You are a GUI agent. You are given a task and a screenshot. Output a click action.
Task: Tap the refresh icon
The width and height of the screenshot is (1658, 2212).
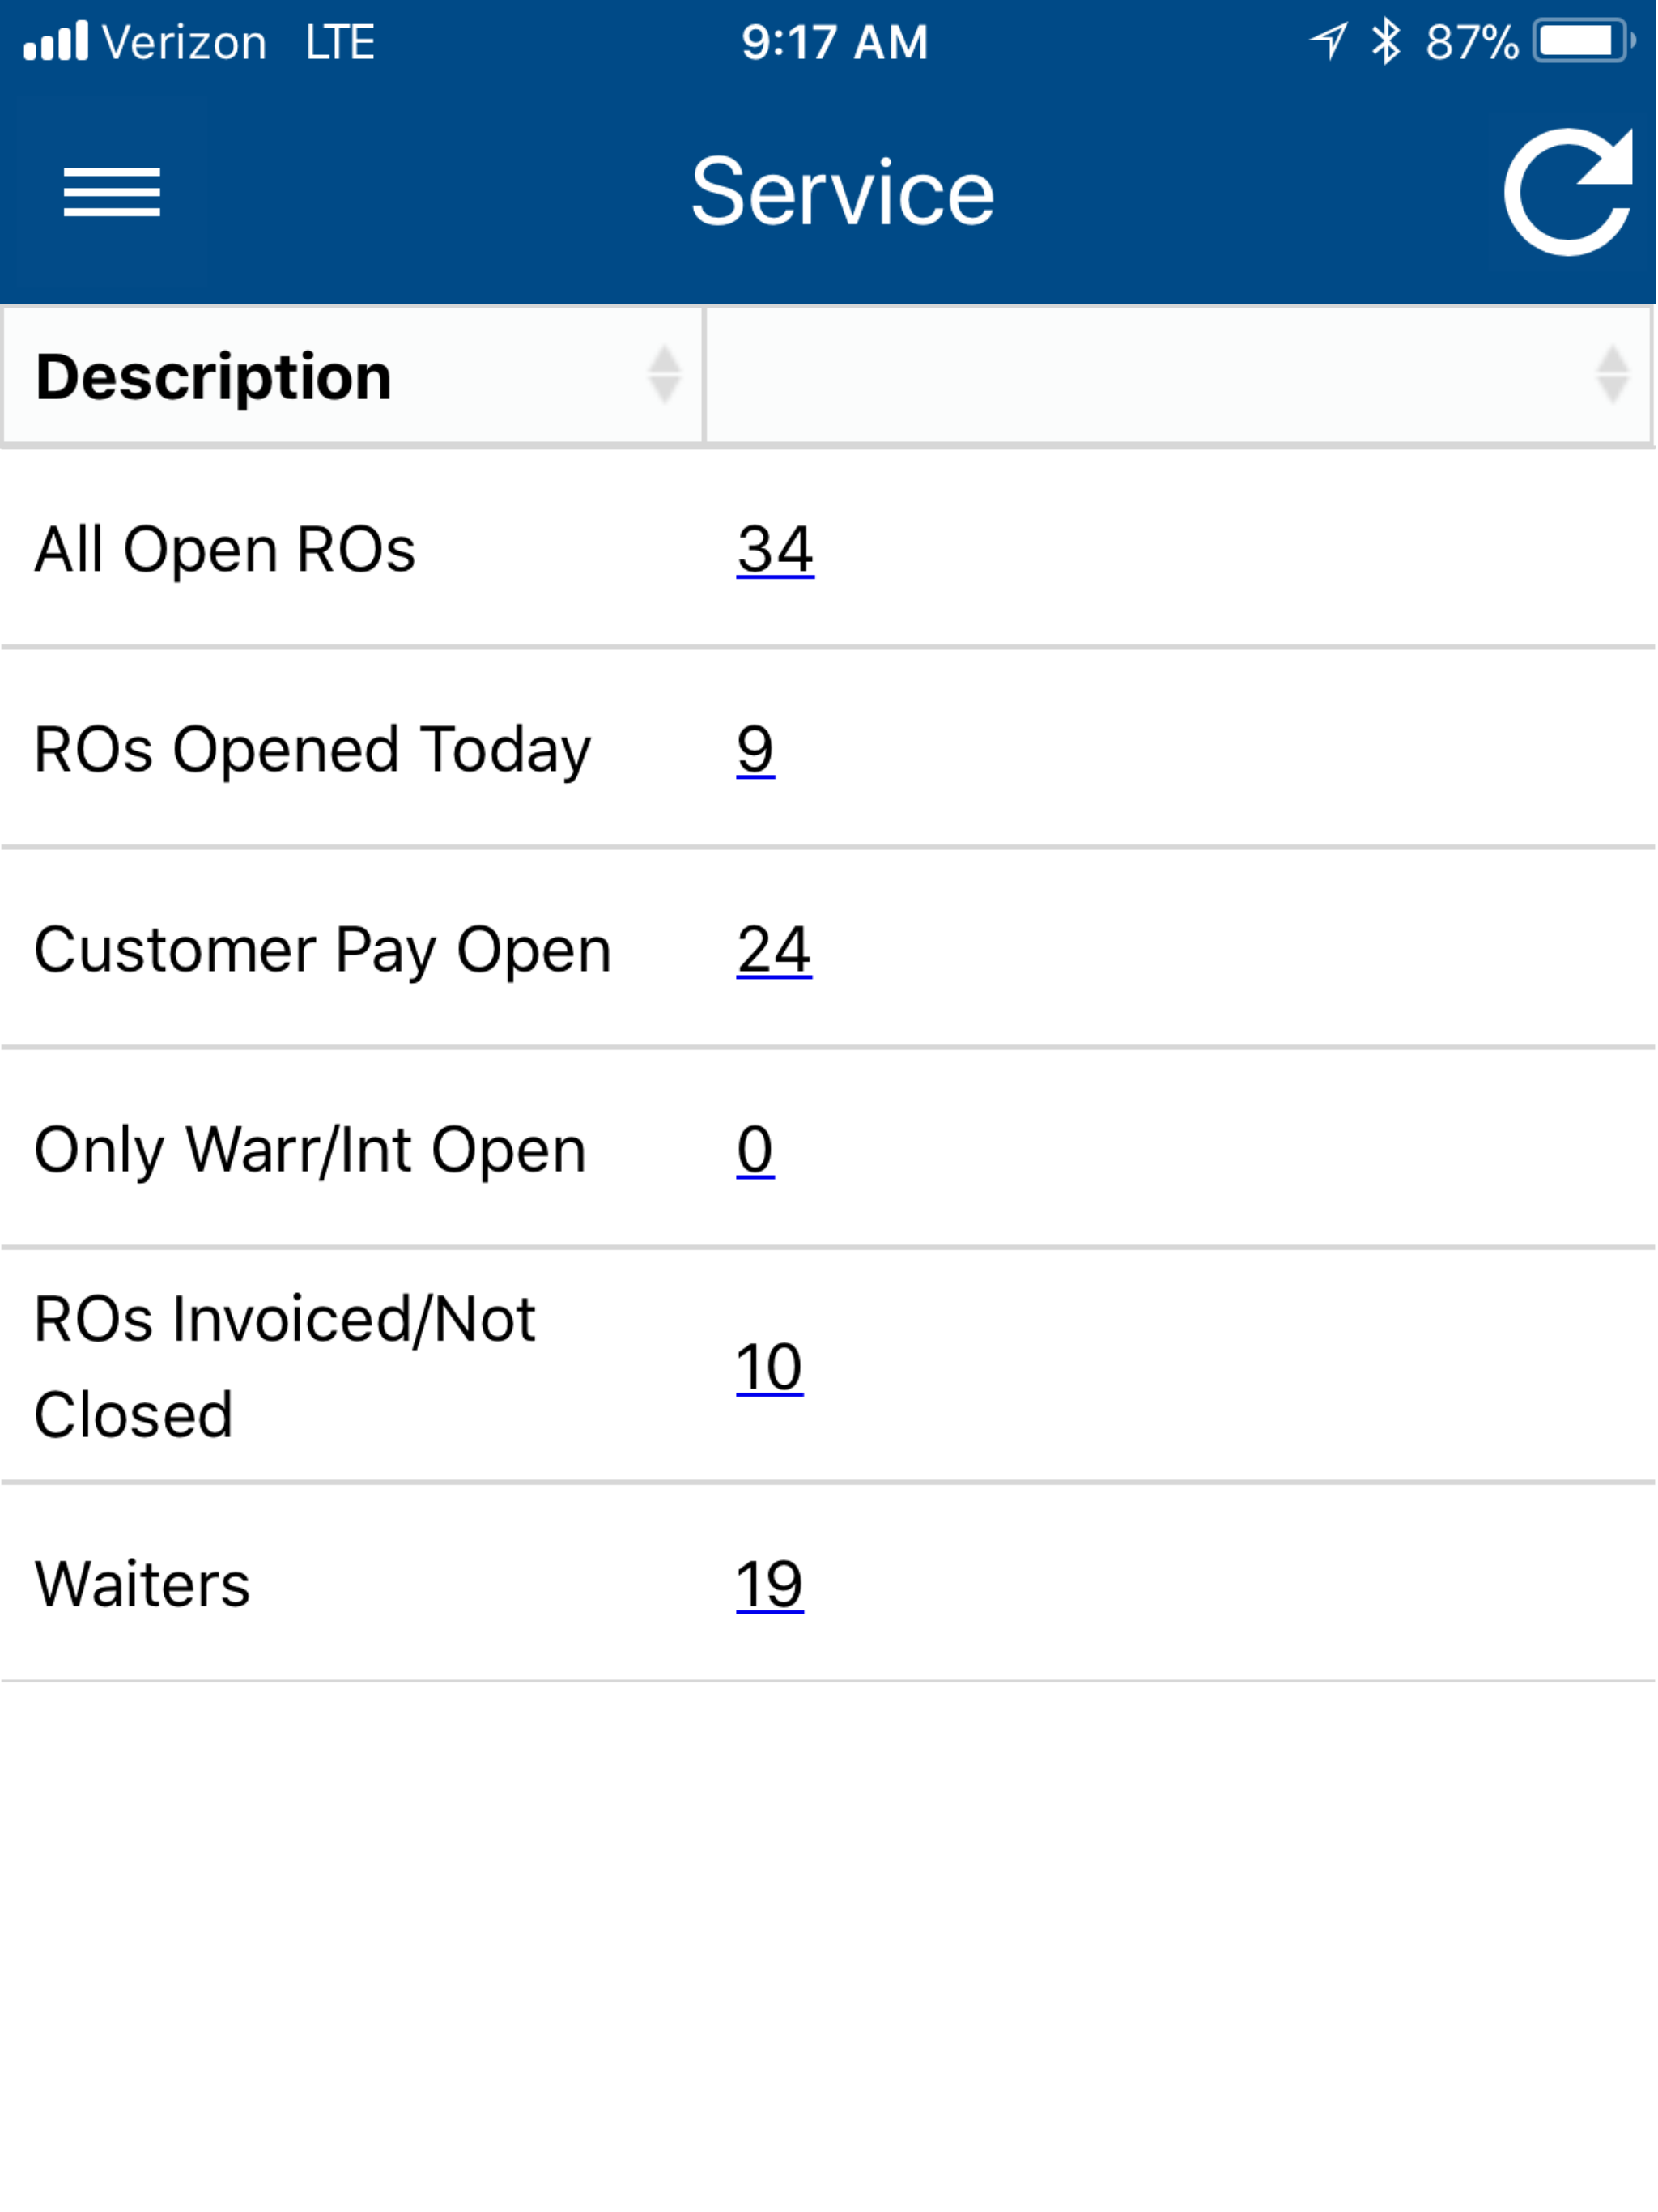(1569, 191)
